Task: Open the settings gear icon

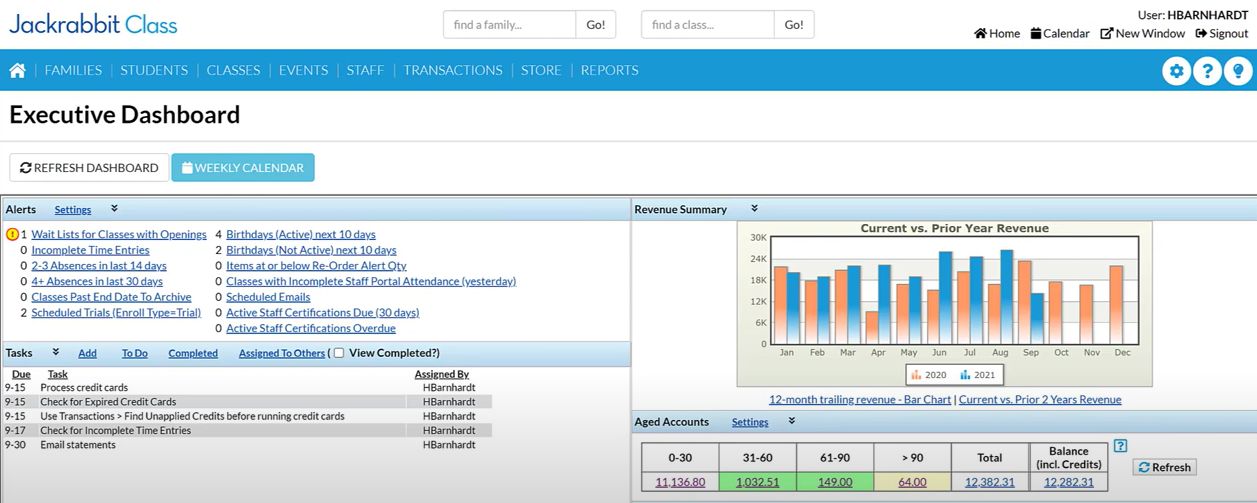Action: 1176,71
